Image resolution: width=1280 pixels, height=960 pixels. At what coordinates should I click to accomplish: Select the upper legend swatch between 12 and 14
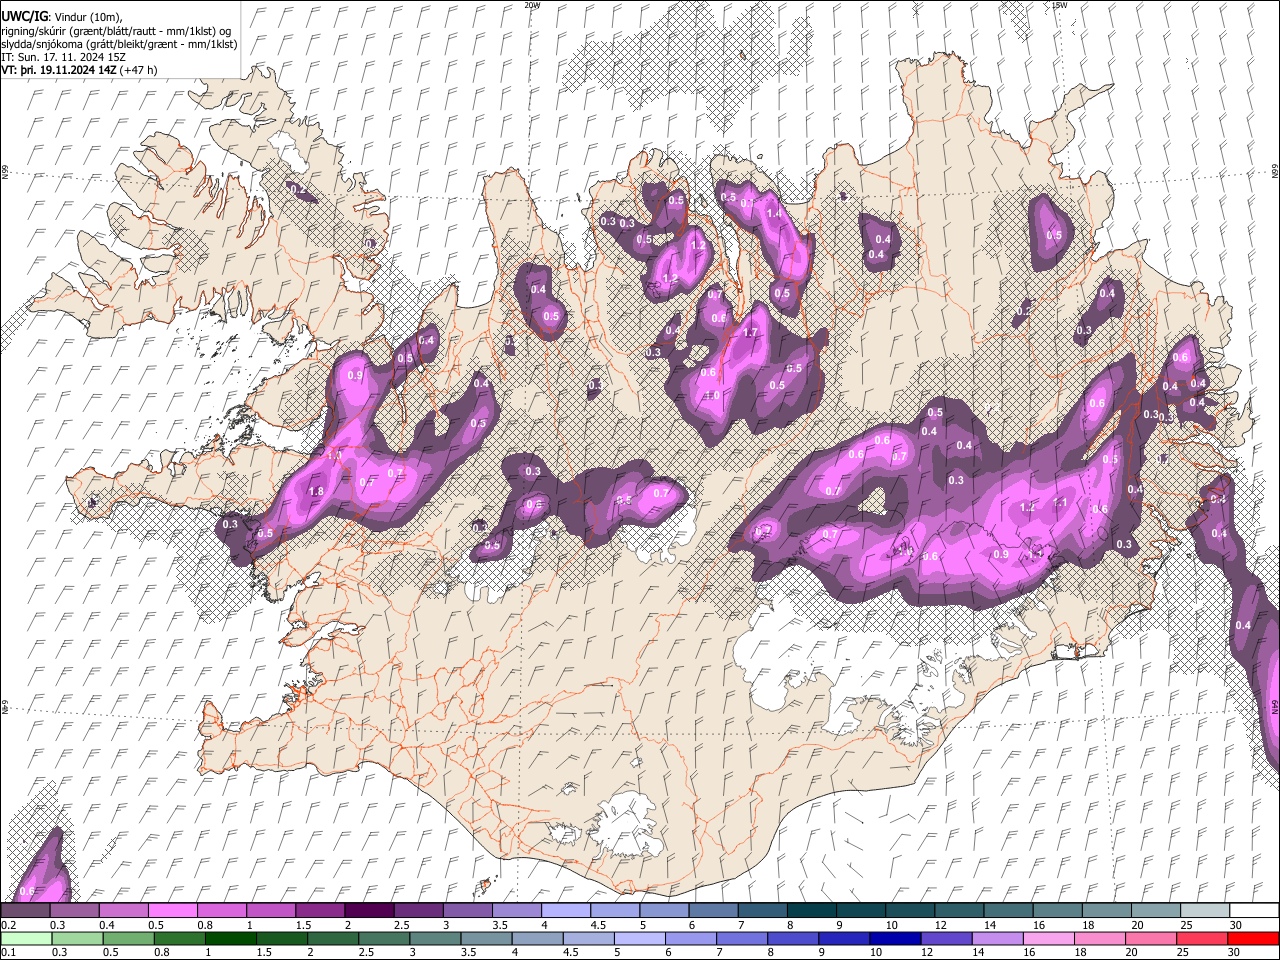960,910
